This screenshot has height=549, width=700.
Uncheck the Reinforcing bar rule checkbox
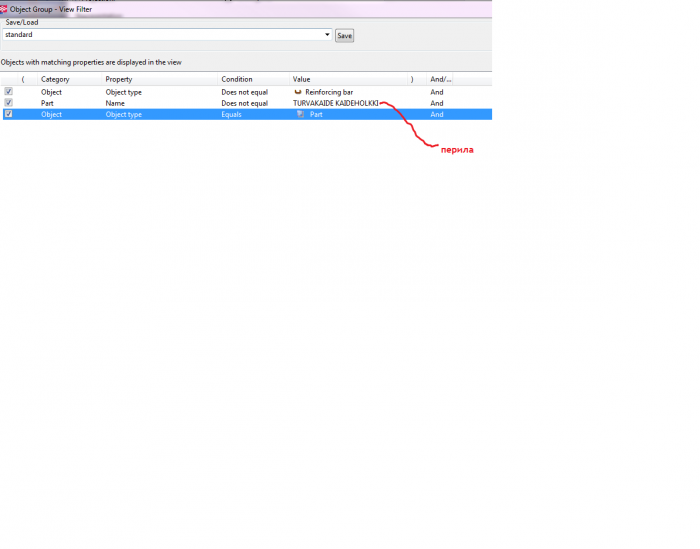click(x=8, y=92)
